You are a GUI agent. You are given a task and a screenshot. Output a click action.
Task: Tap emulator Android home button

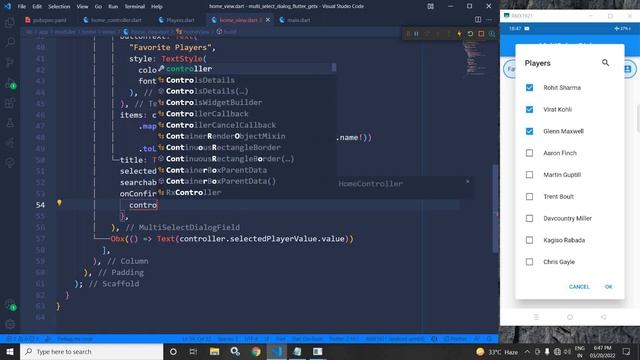570,317
